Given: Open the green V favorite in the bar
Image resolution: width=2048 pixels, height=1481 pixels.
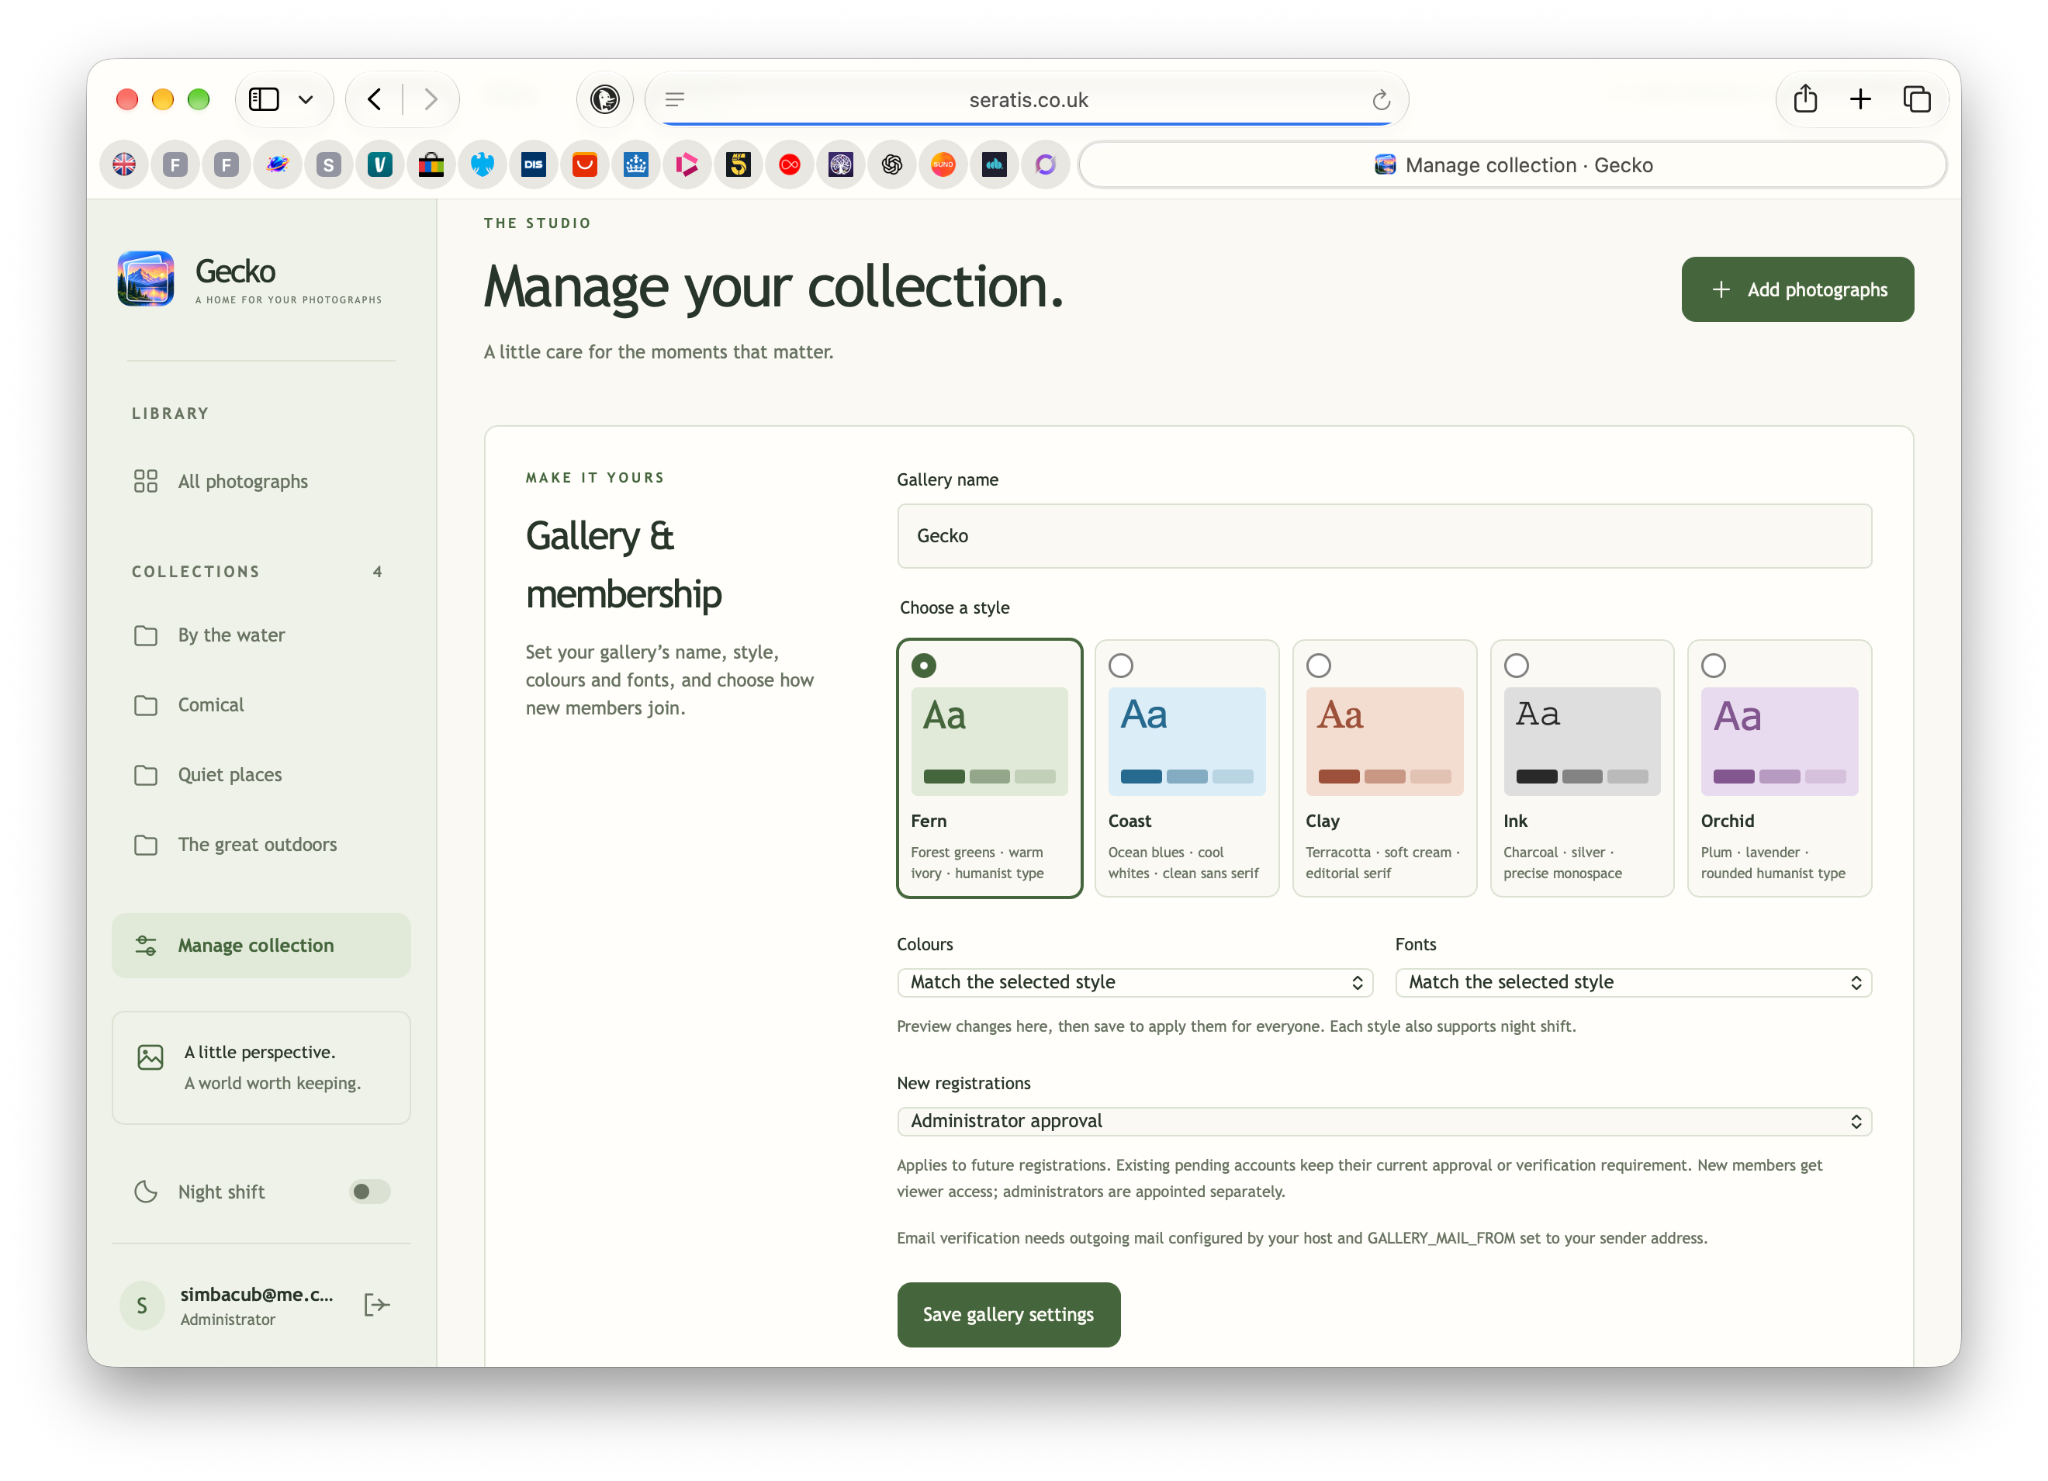Looking at the screenshot, I should pyautogui.click(x=380, y=165).
